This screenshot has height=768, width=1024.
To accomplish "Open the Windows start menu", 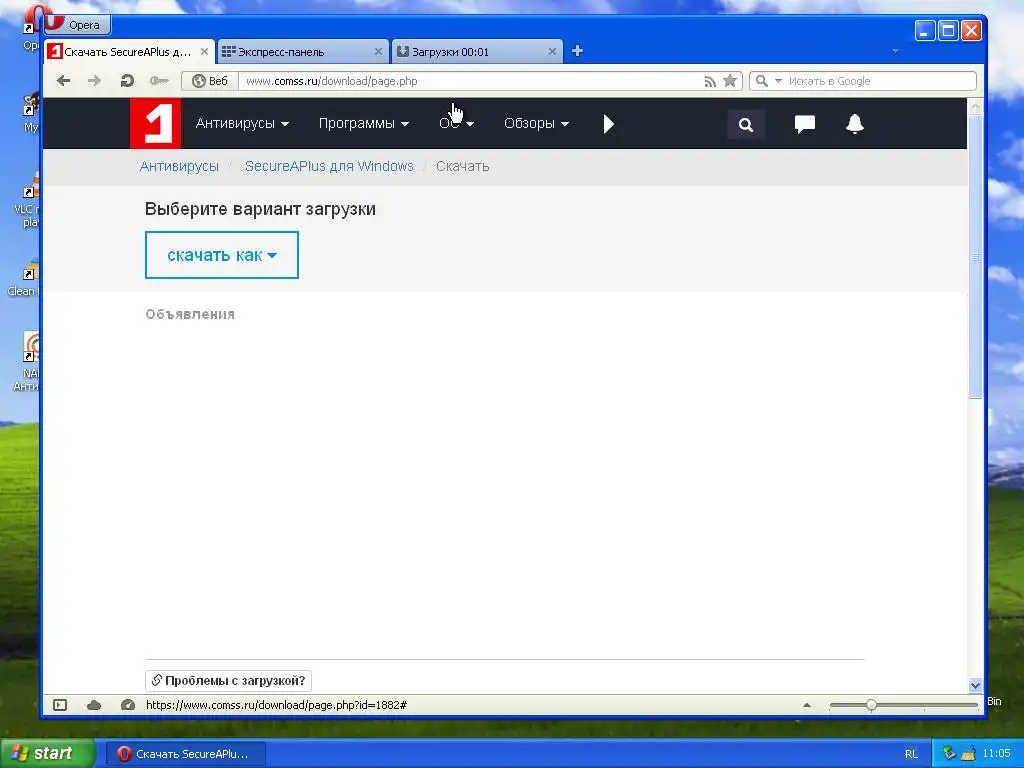I will (x=47, y=754).
